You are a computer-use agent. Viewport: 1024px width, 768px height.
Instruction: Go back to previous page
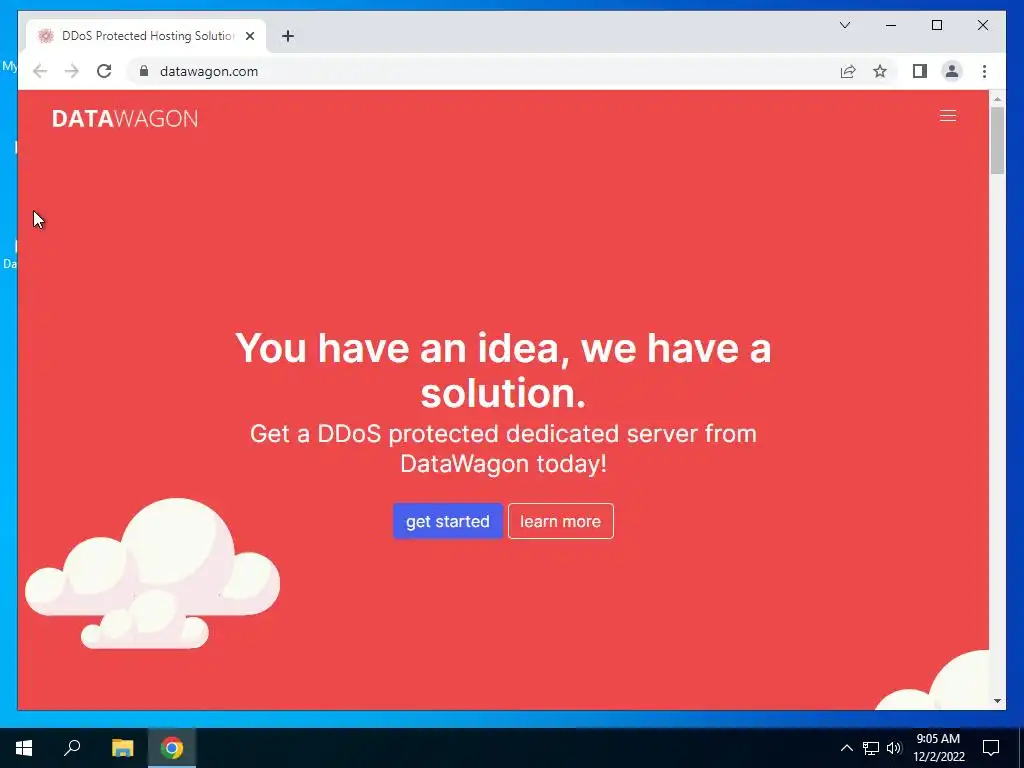40,71
